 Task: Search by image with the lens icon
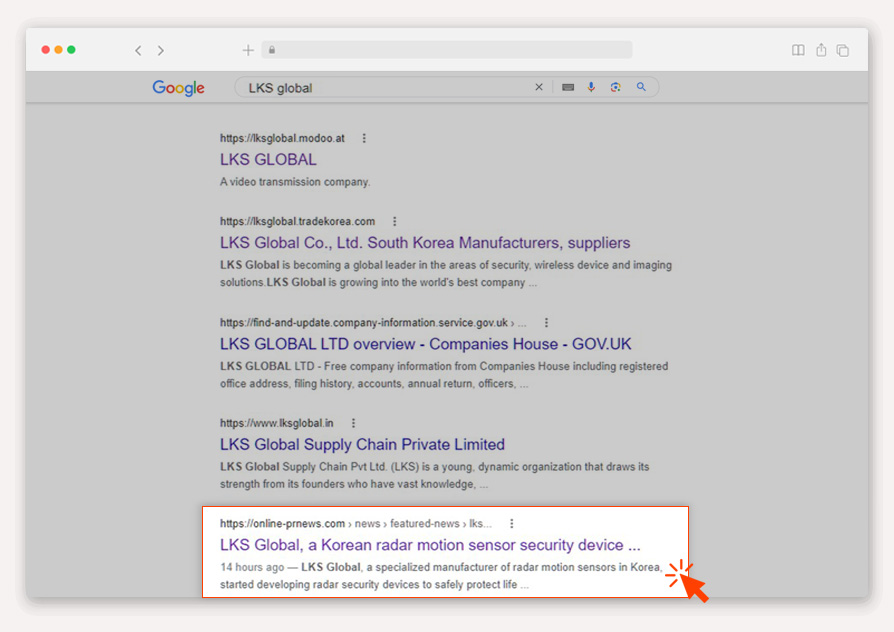point(615,87)
